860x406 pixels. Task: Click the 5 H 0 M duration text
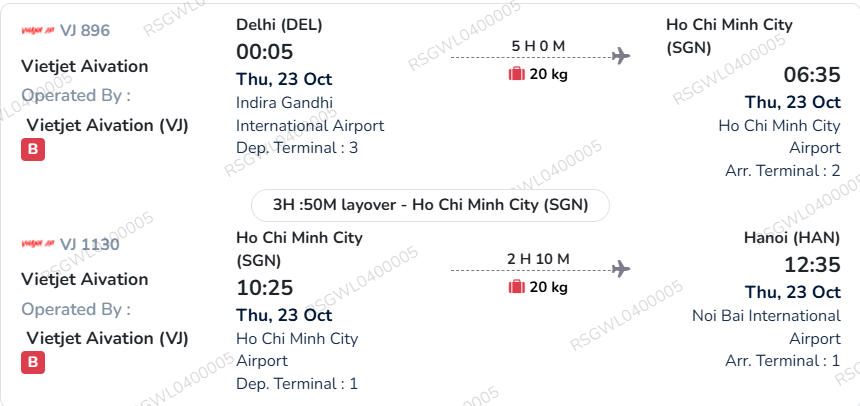[x=538, y=46]
